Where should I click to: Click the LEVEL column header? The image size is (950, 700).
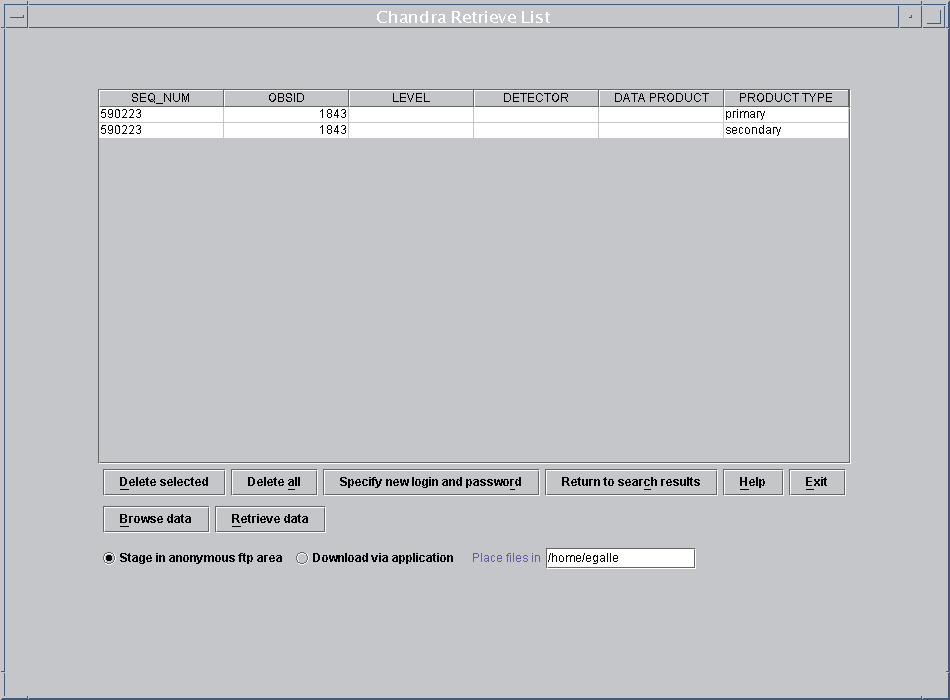click(411, 98)
